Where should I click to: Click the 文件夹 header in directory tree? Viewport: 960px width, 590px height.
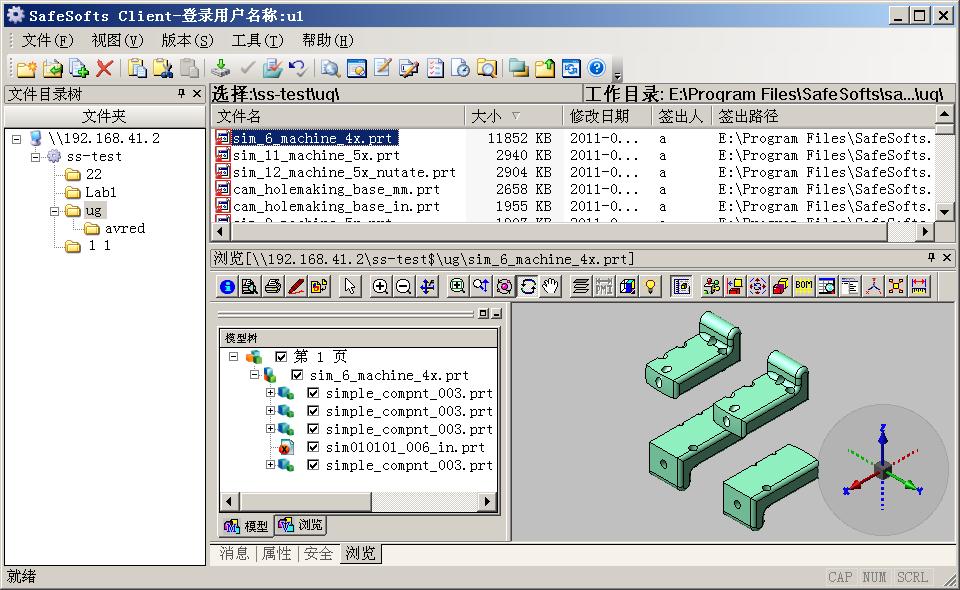point(104,116)
